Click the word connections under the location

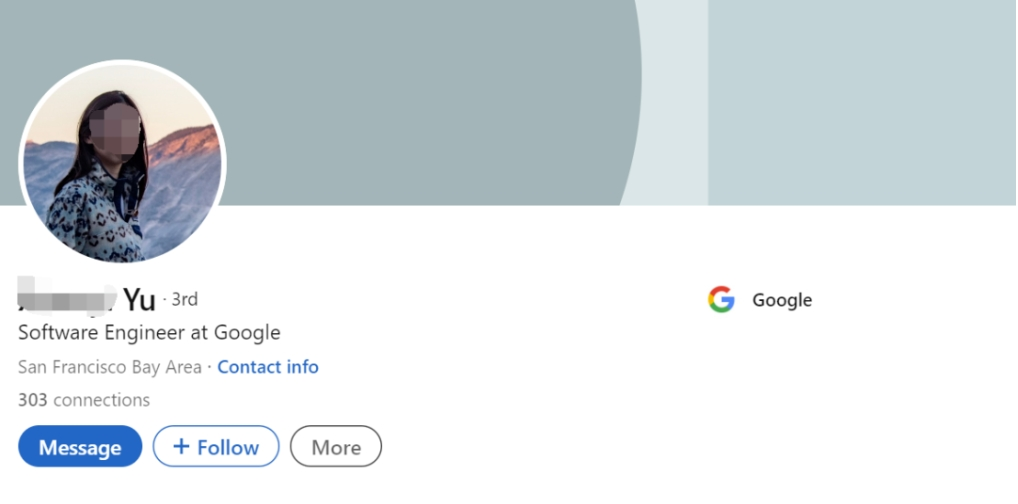pyautogui.click(x=101, y=400)
